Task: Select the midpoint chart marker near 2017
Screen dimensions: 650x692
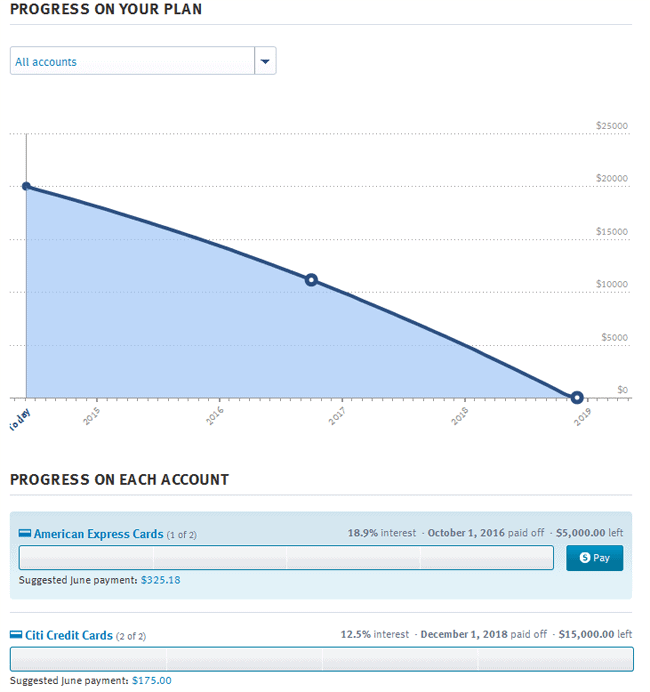Action: (311, 280)
